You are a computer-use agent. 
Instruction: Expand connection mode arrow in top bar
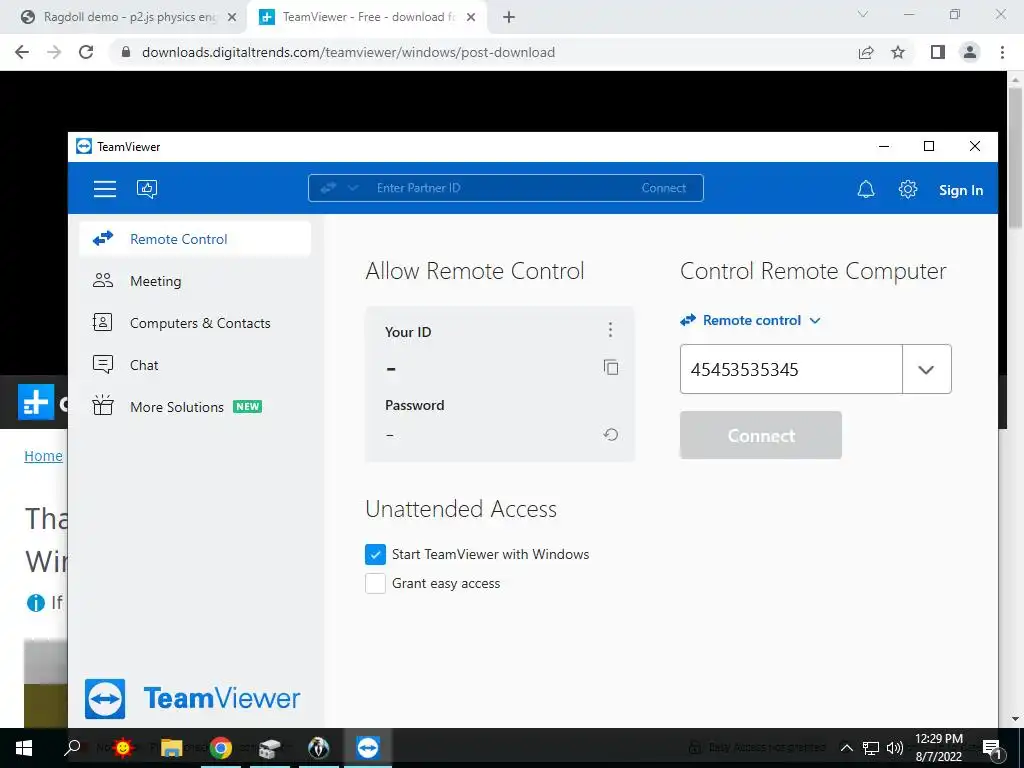click(353, 188)
